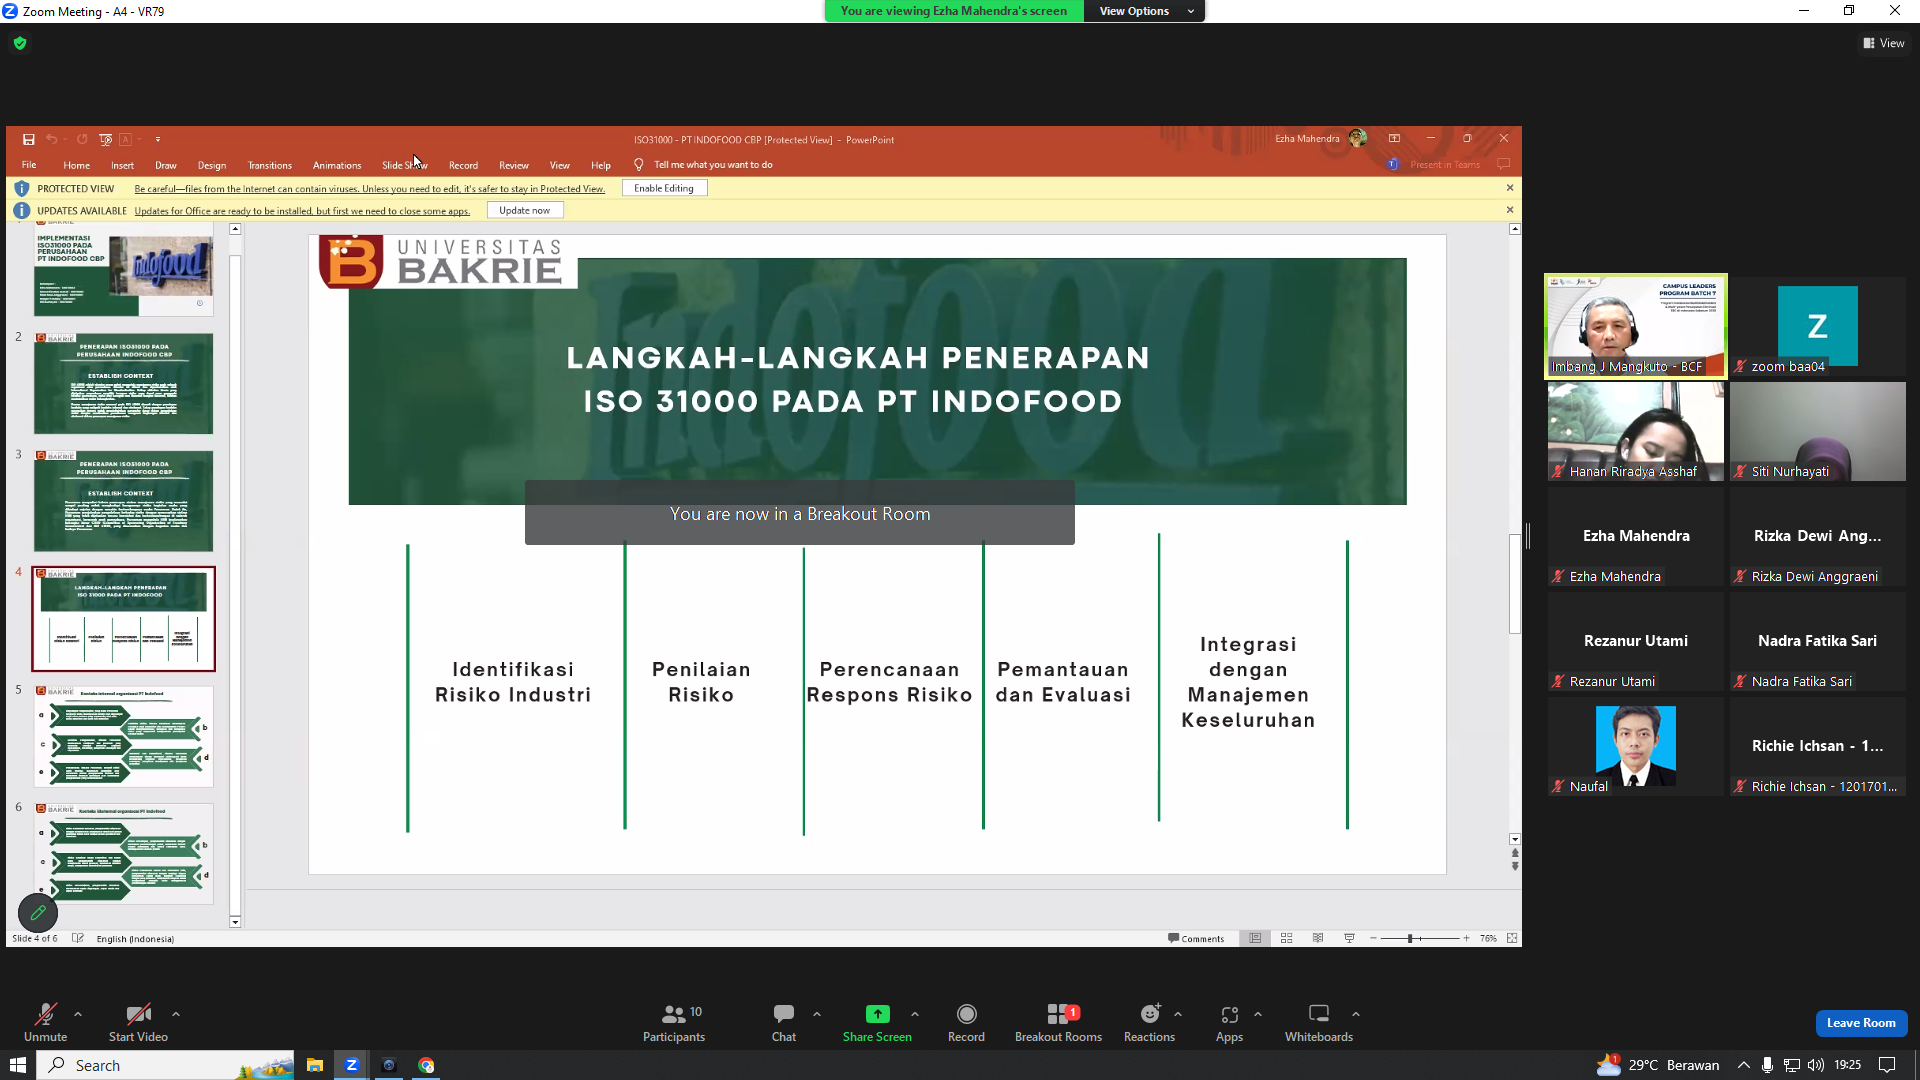This screenshot has height=1080, width=1920.
Task: Switch to the Review ribbon tab
Action: tap(514, 165)
